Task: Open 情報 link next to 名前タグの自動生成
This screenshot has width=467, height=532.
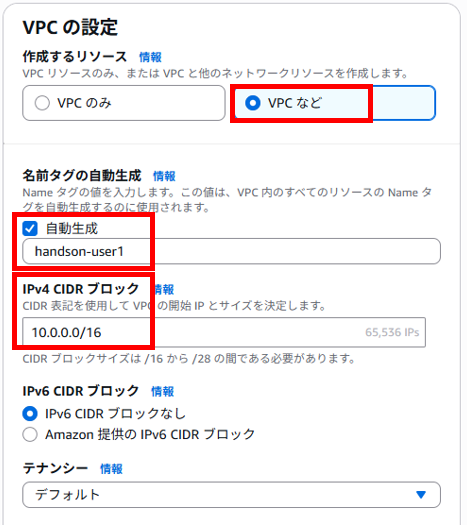Action: [164, 176]
